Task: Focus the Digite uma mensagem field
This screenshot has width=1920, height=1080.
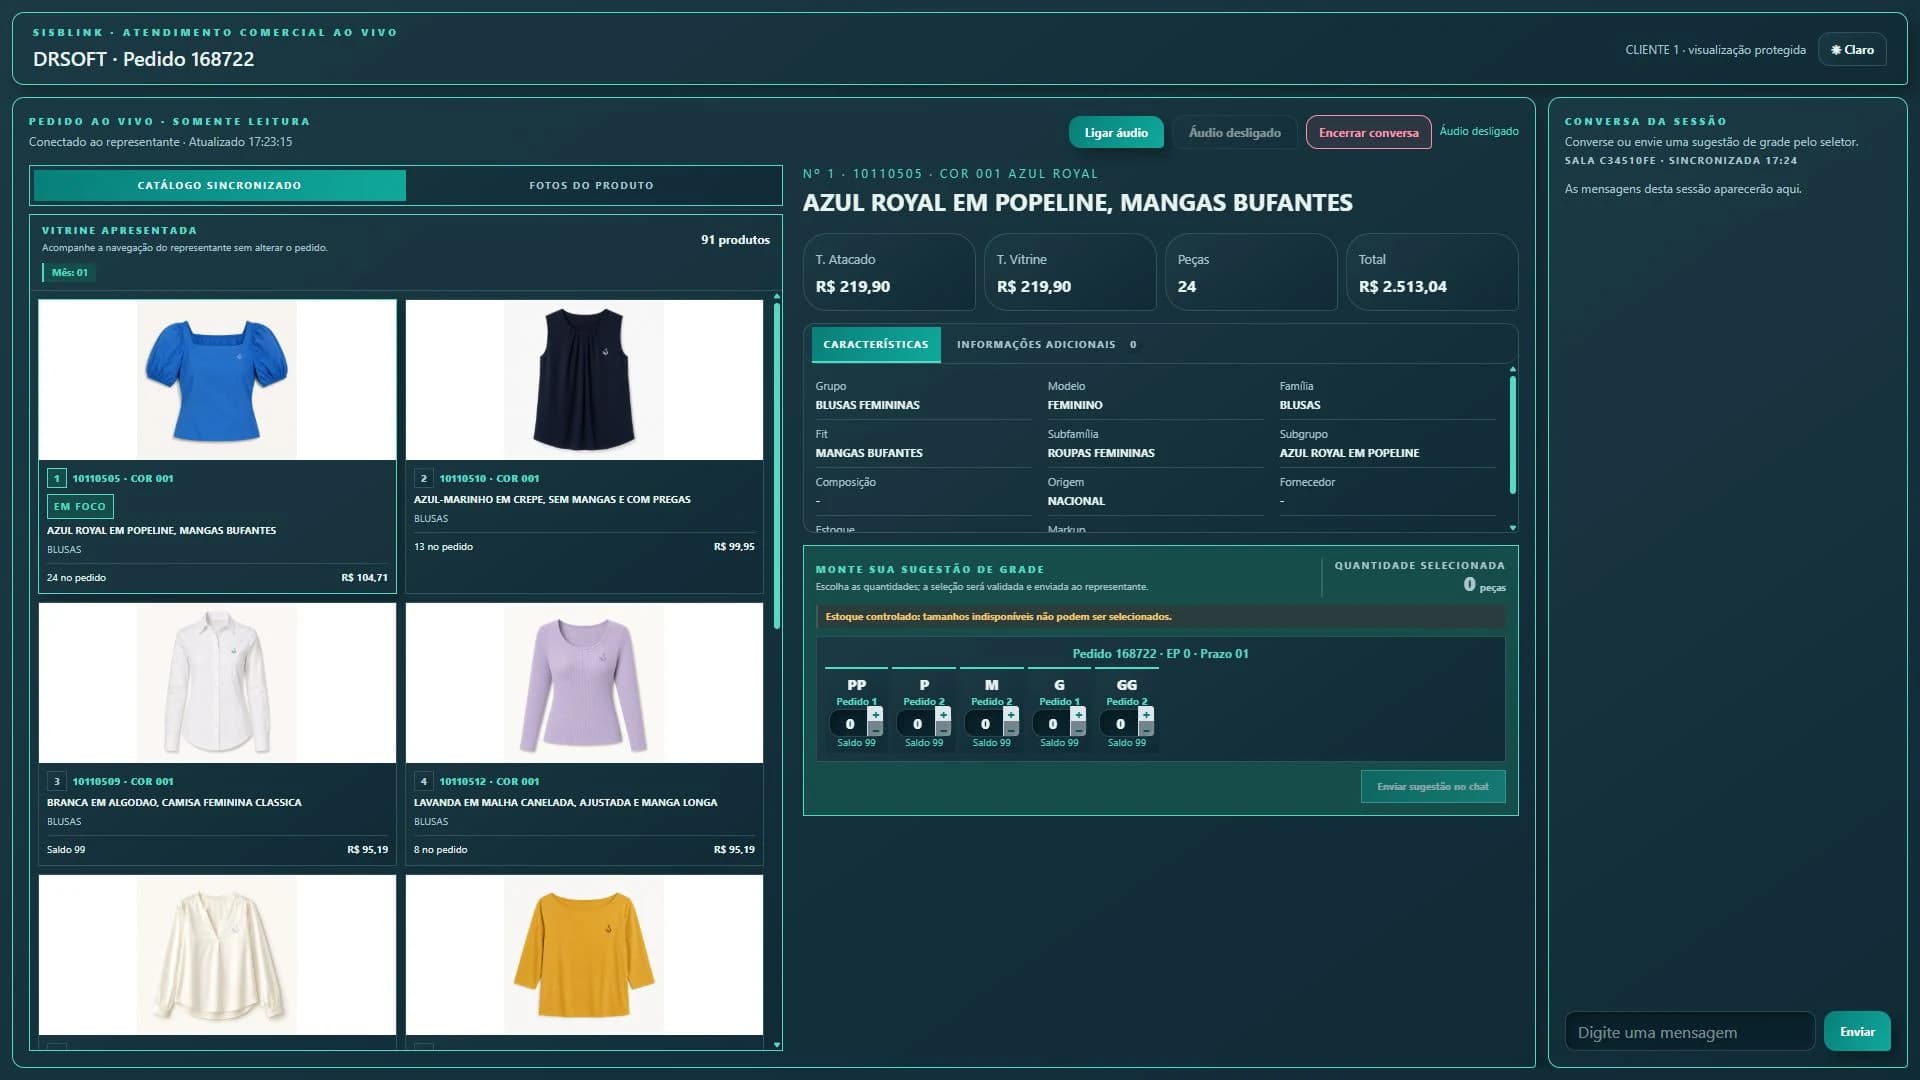Action: pos(1689,1032)
